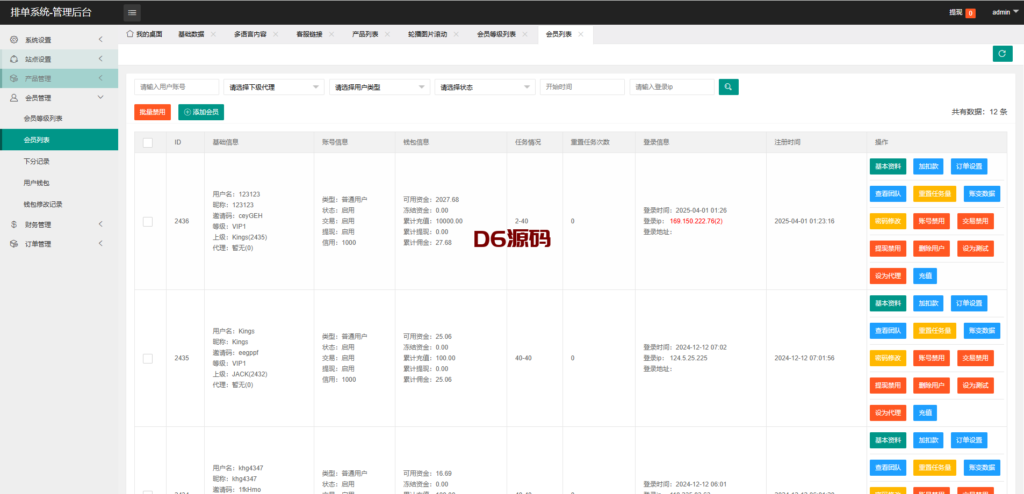
Task: Close the 轮播图片滚动 tab with its X
Action: [456, 34]
